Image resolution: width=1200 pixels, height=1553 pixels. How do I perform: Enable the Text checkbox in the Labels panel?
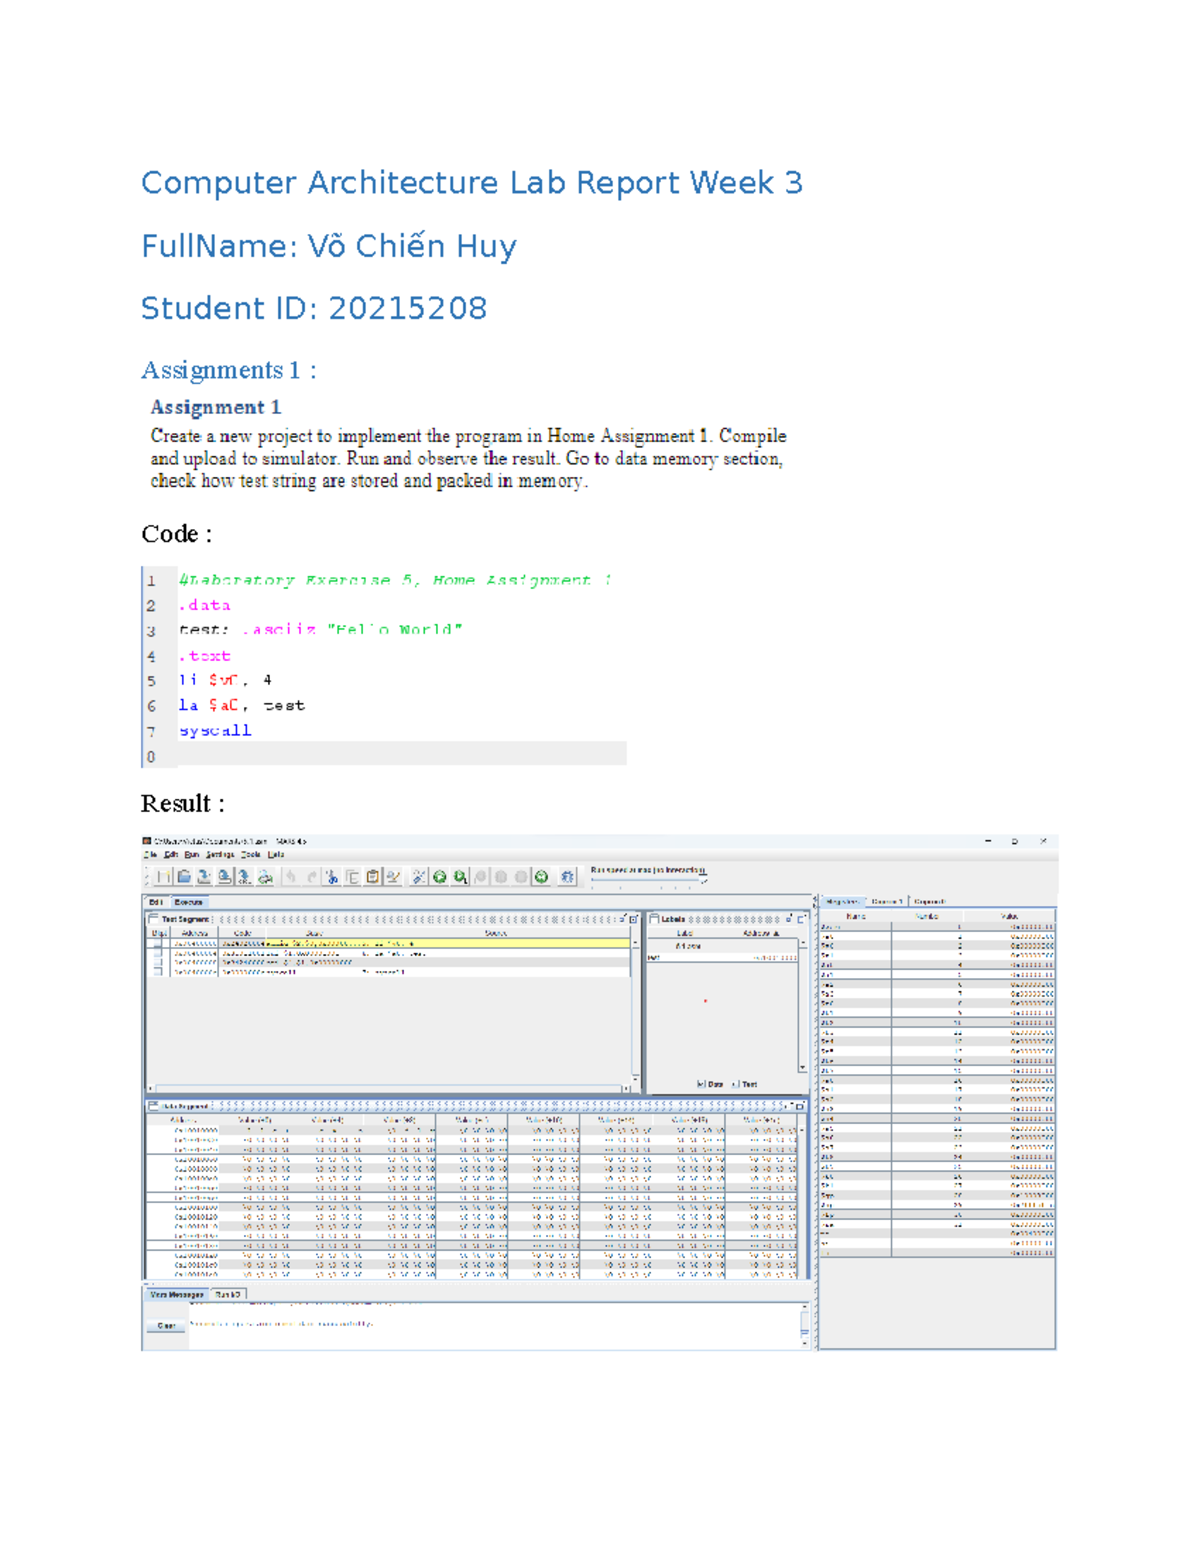click(x=735, y=1085)
